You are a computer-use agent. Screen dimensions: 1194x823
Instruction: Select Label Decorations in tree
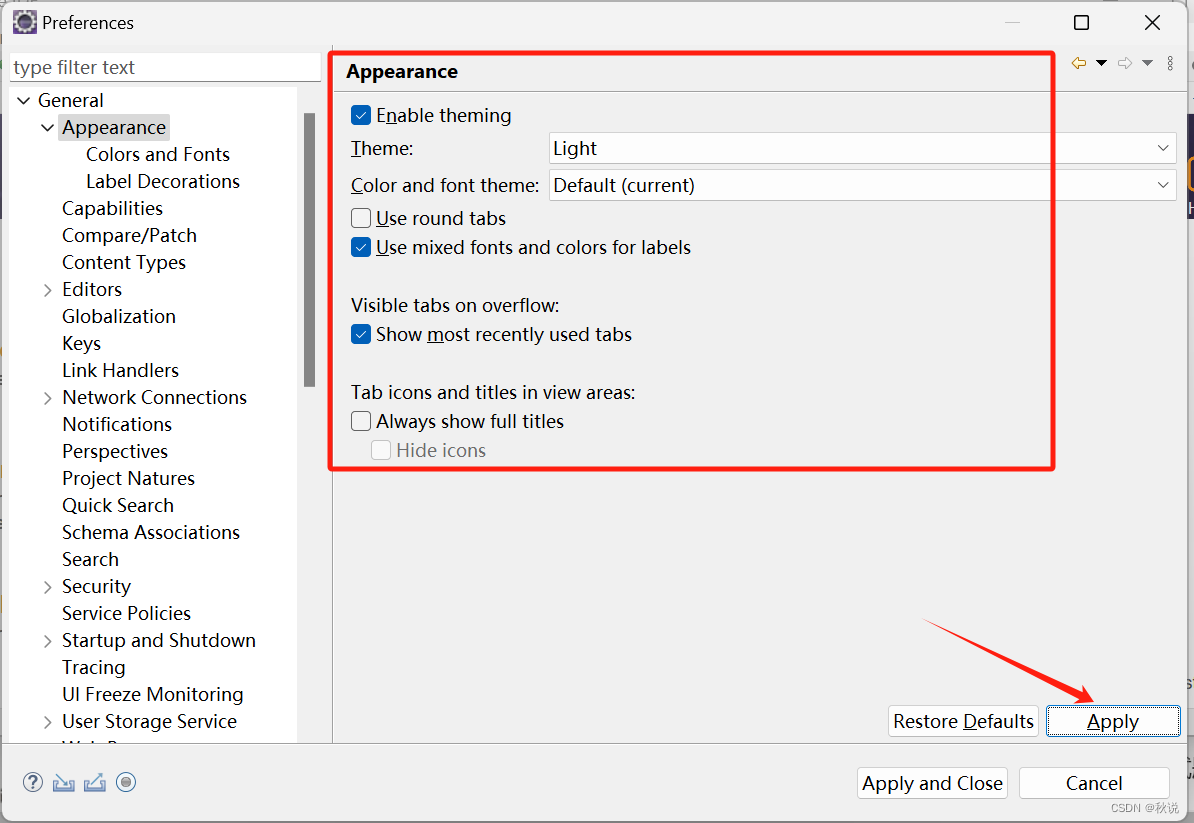coord(163,181)
